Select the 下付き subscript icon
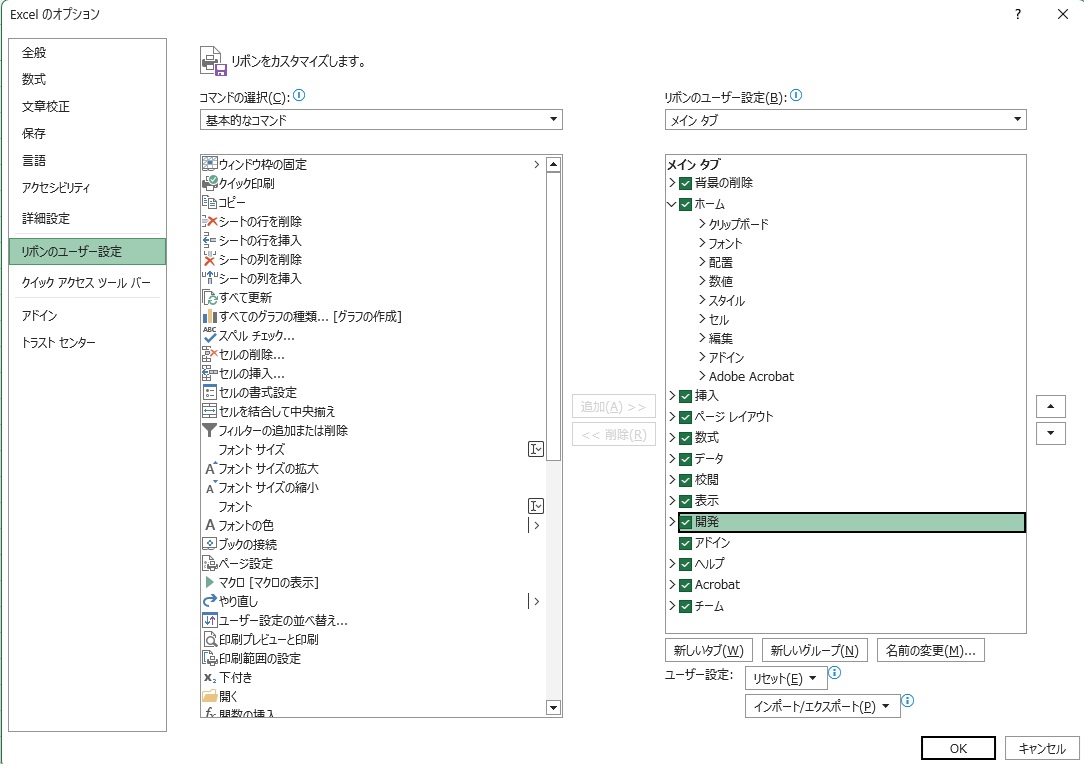 [209, 678]
